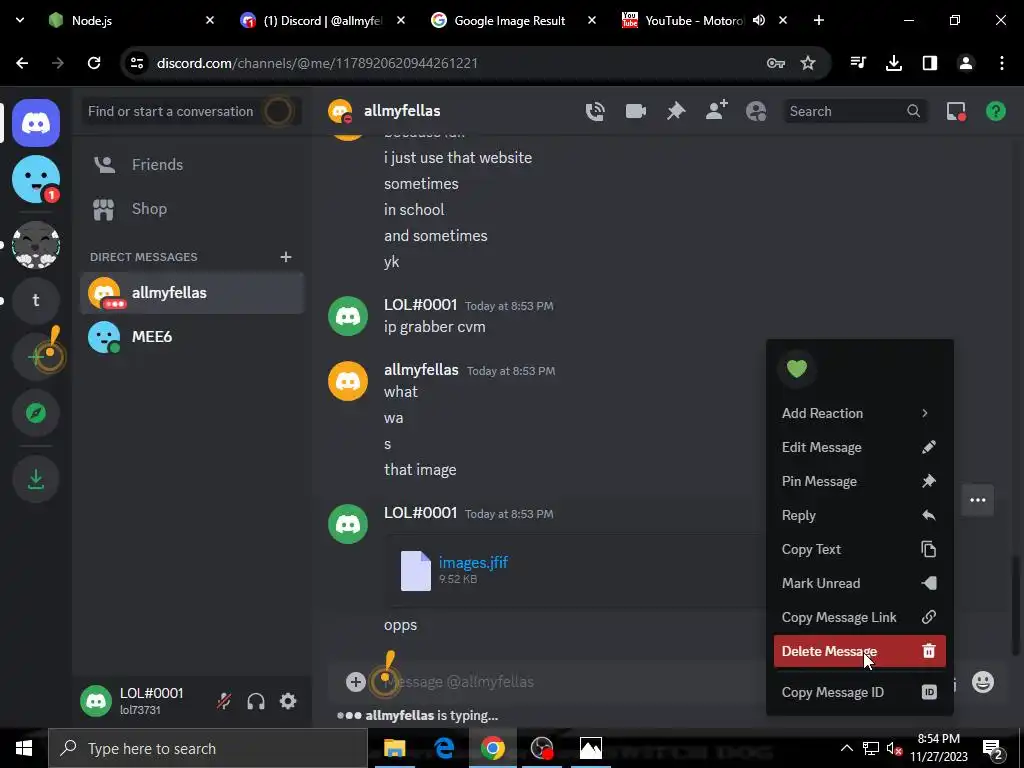The width and height of the screenshot is (1024, 768).
Task: Open Chrome downloads icon
Action: pos(894,63)
